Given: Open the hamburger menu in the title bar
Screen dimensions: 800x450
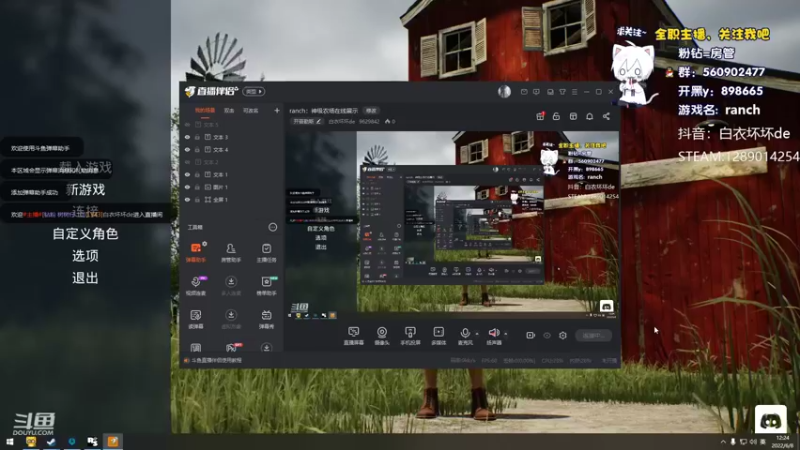Looking at the screenshot, I should (574, 92).
